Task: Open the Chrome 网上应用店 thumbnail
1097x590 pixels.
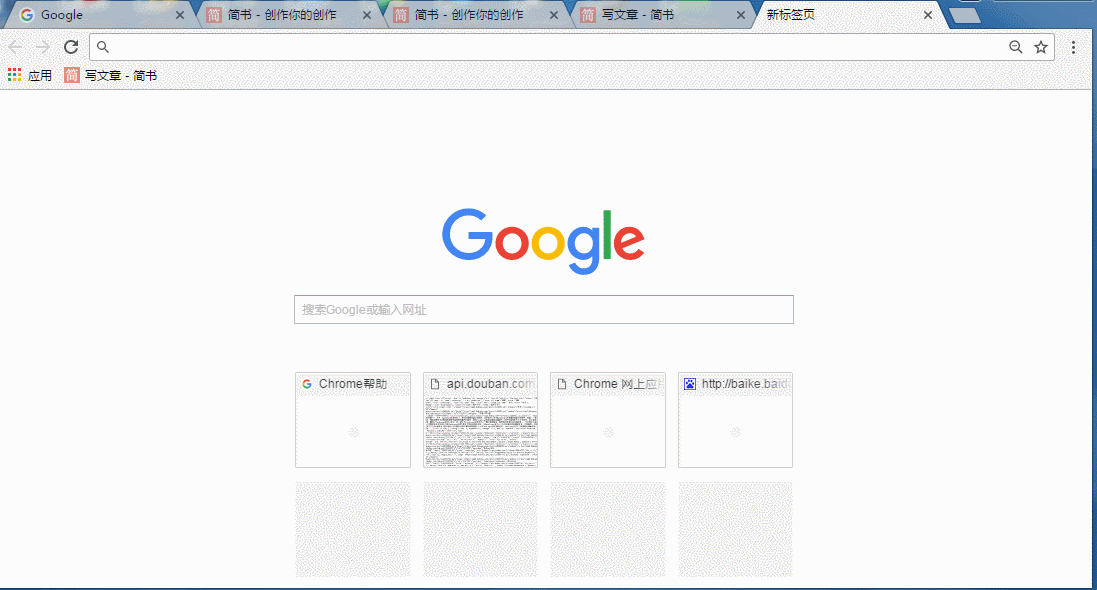Action: 608,420
